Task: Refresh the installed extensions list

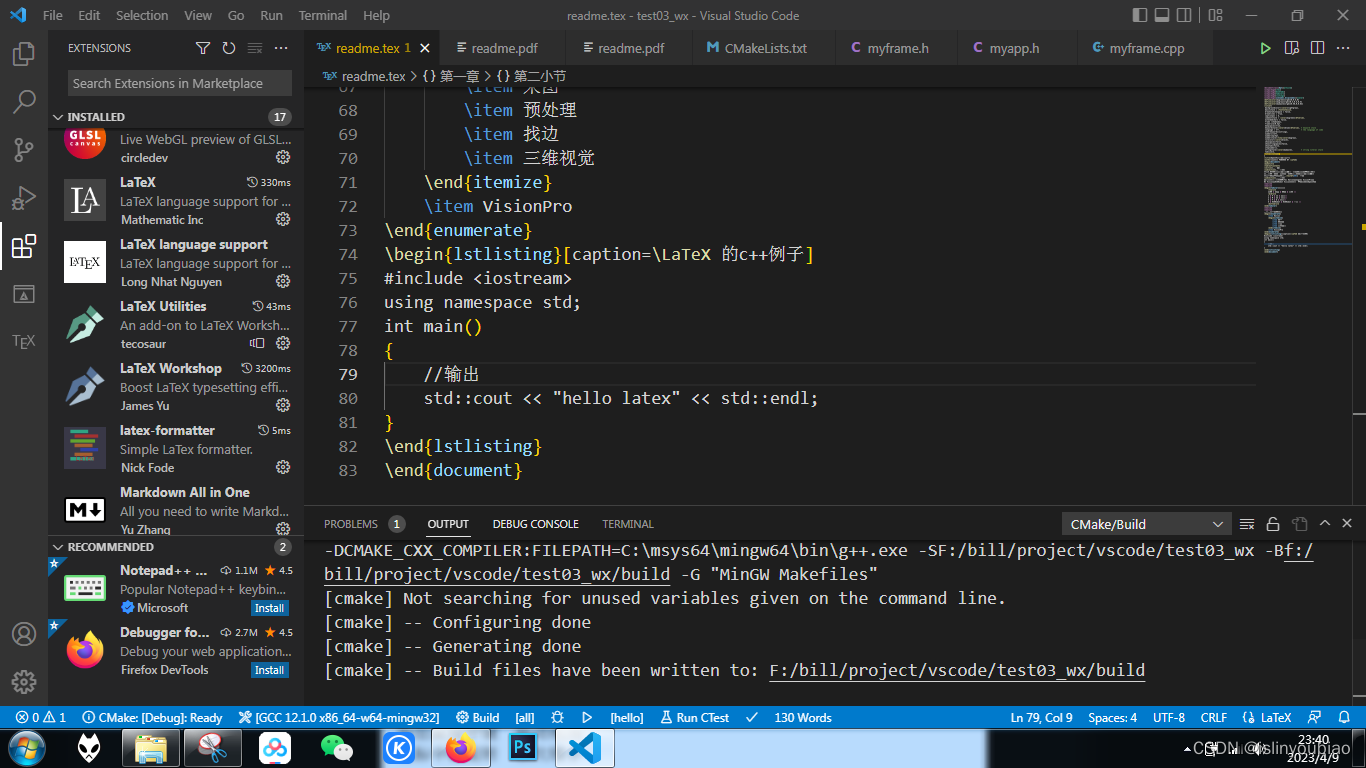Action: point(229,47)
